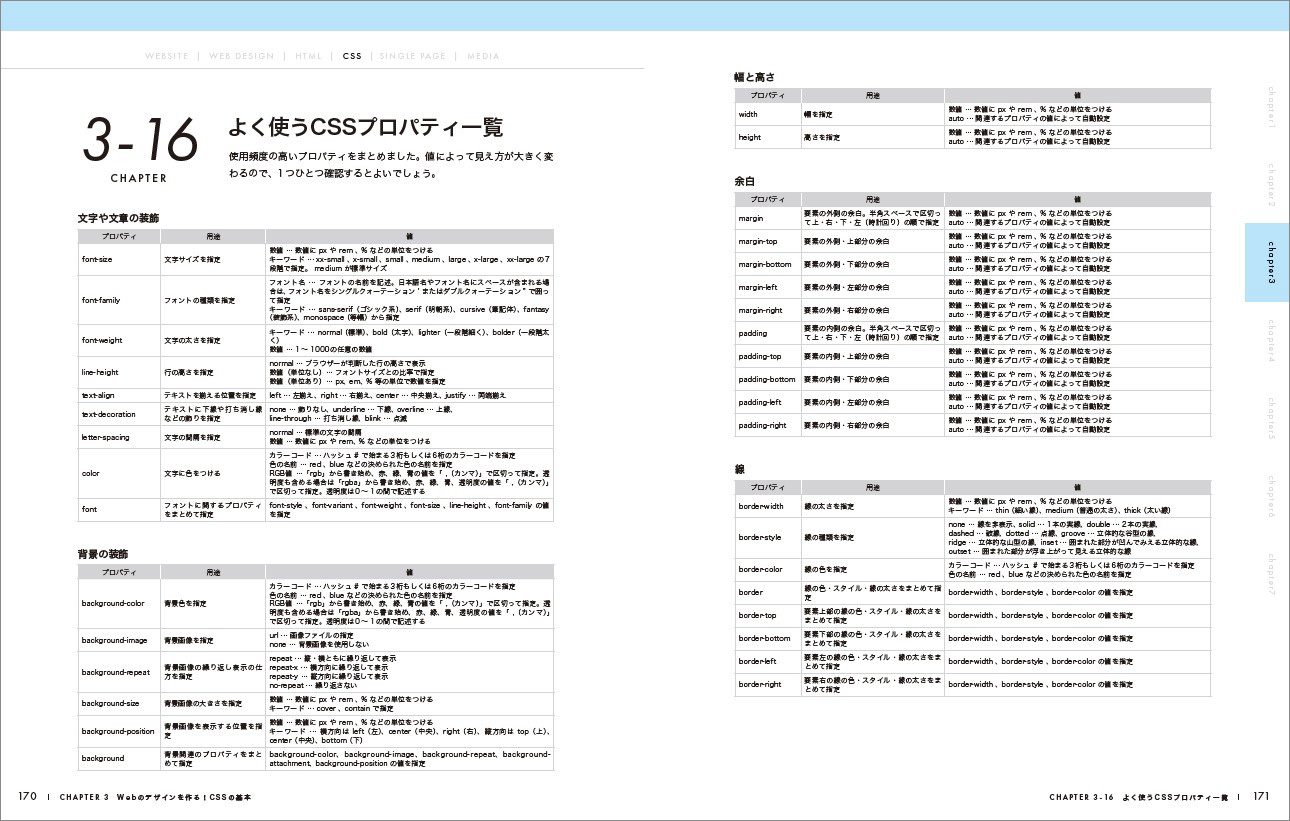The image size is (1290, 821).
Task: Click the background-repeat property name
Action: pyautogui.click(x=115, y=672)
